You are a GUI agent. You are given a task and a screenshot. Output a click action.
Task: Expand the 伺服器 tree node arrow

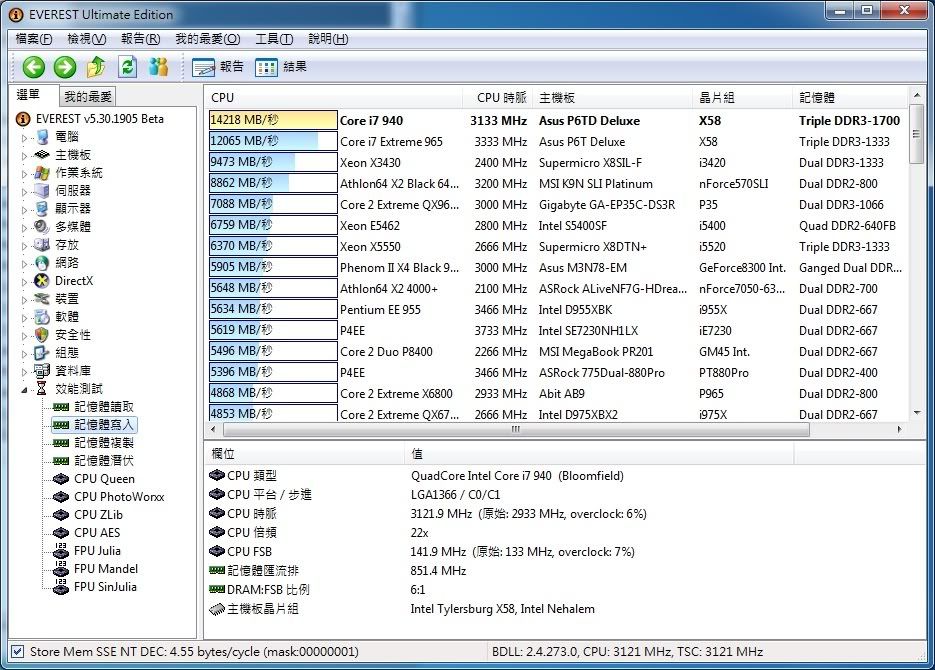pyautogui.click(x=24, y=191)
